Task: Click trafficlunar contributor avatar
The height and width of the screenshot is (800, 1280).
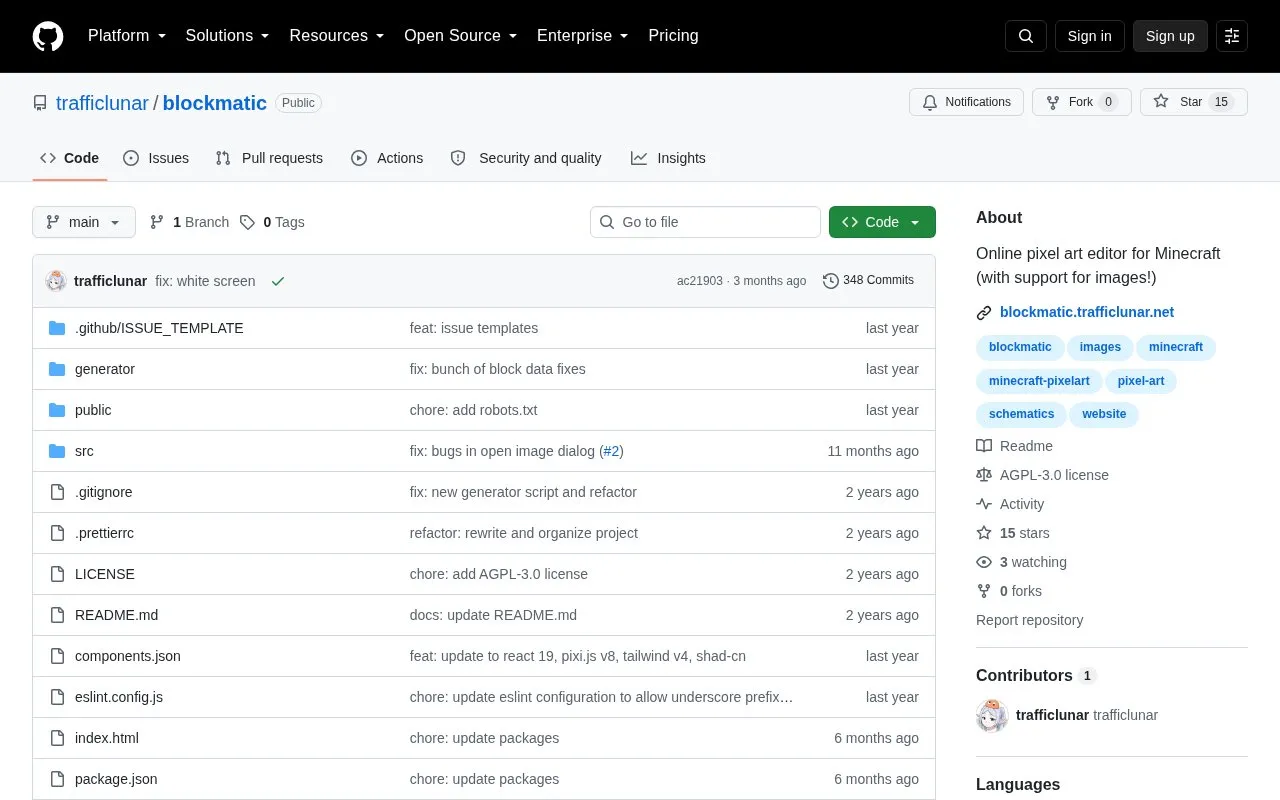Action: click(x=992, y=716)
